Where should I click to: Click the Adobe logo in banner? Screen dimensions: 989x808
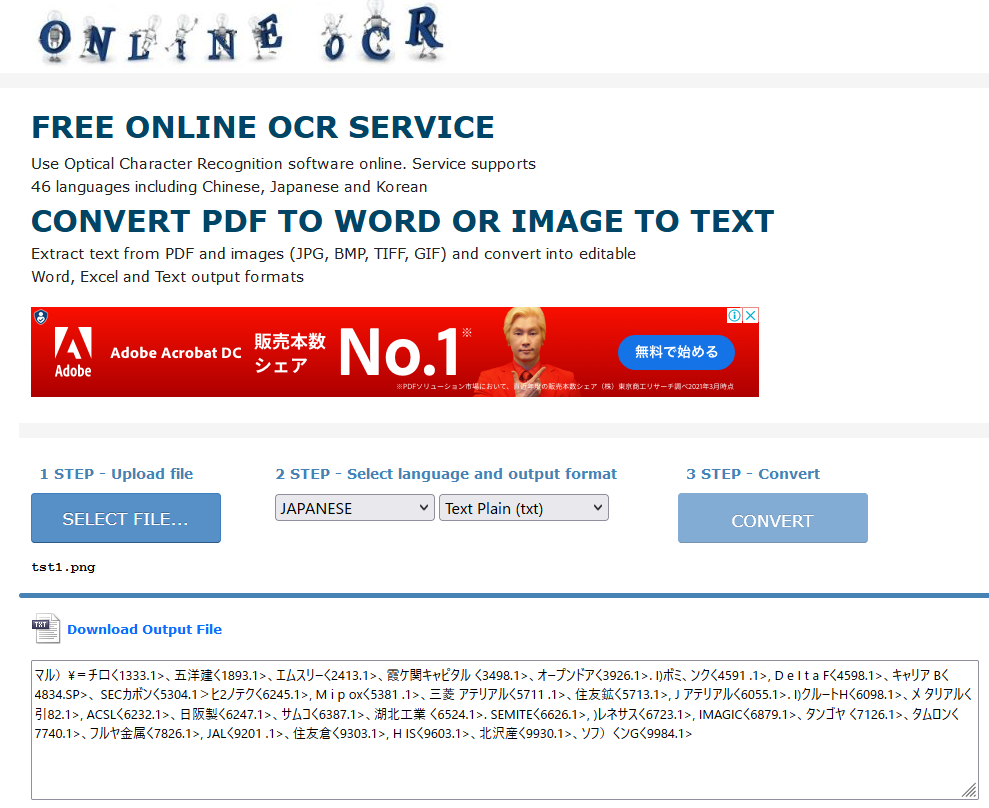pos(73,352)
